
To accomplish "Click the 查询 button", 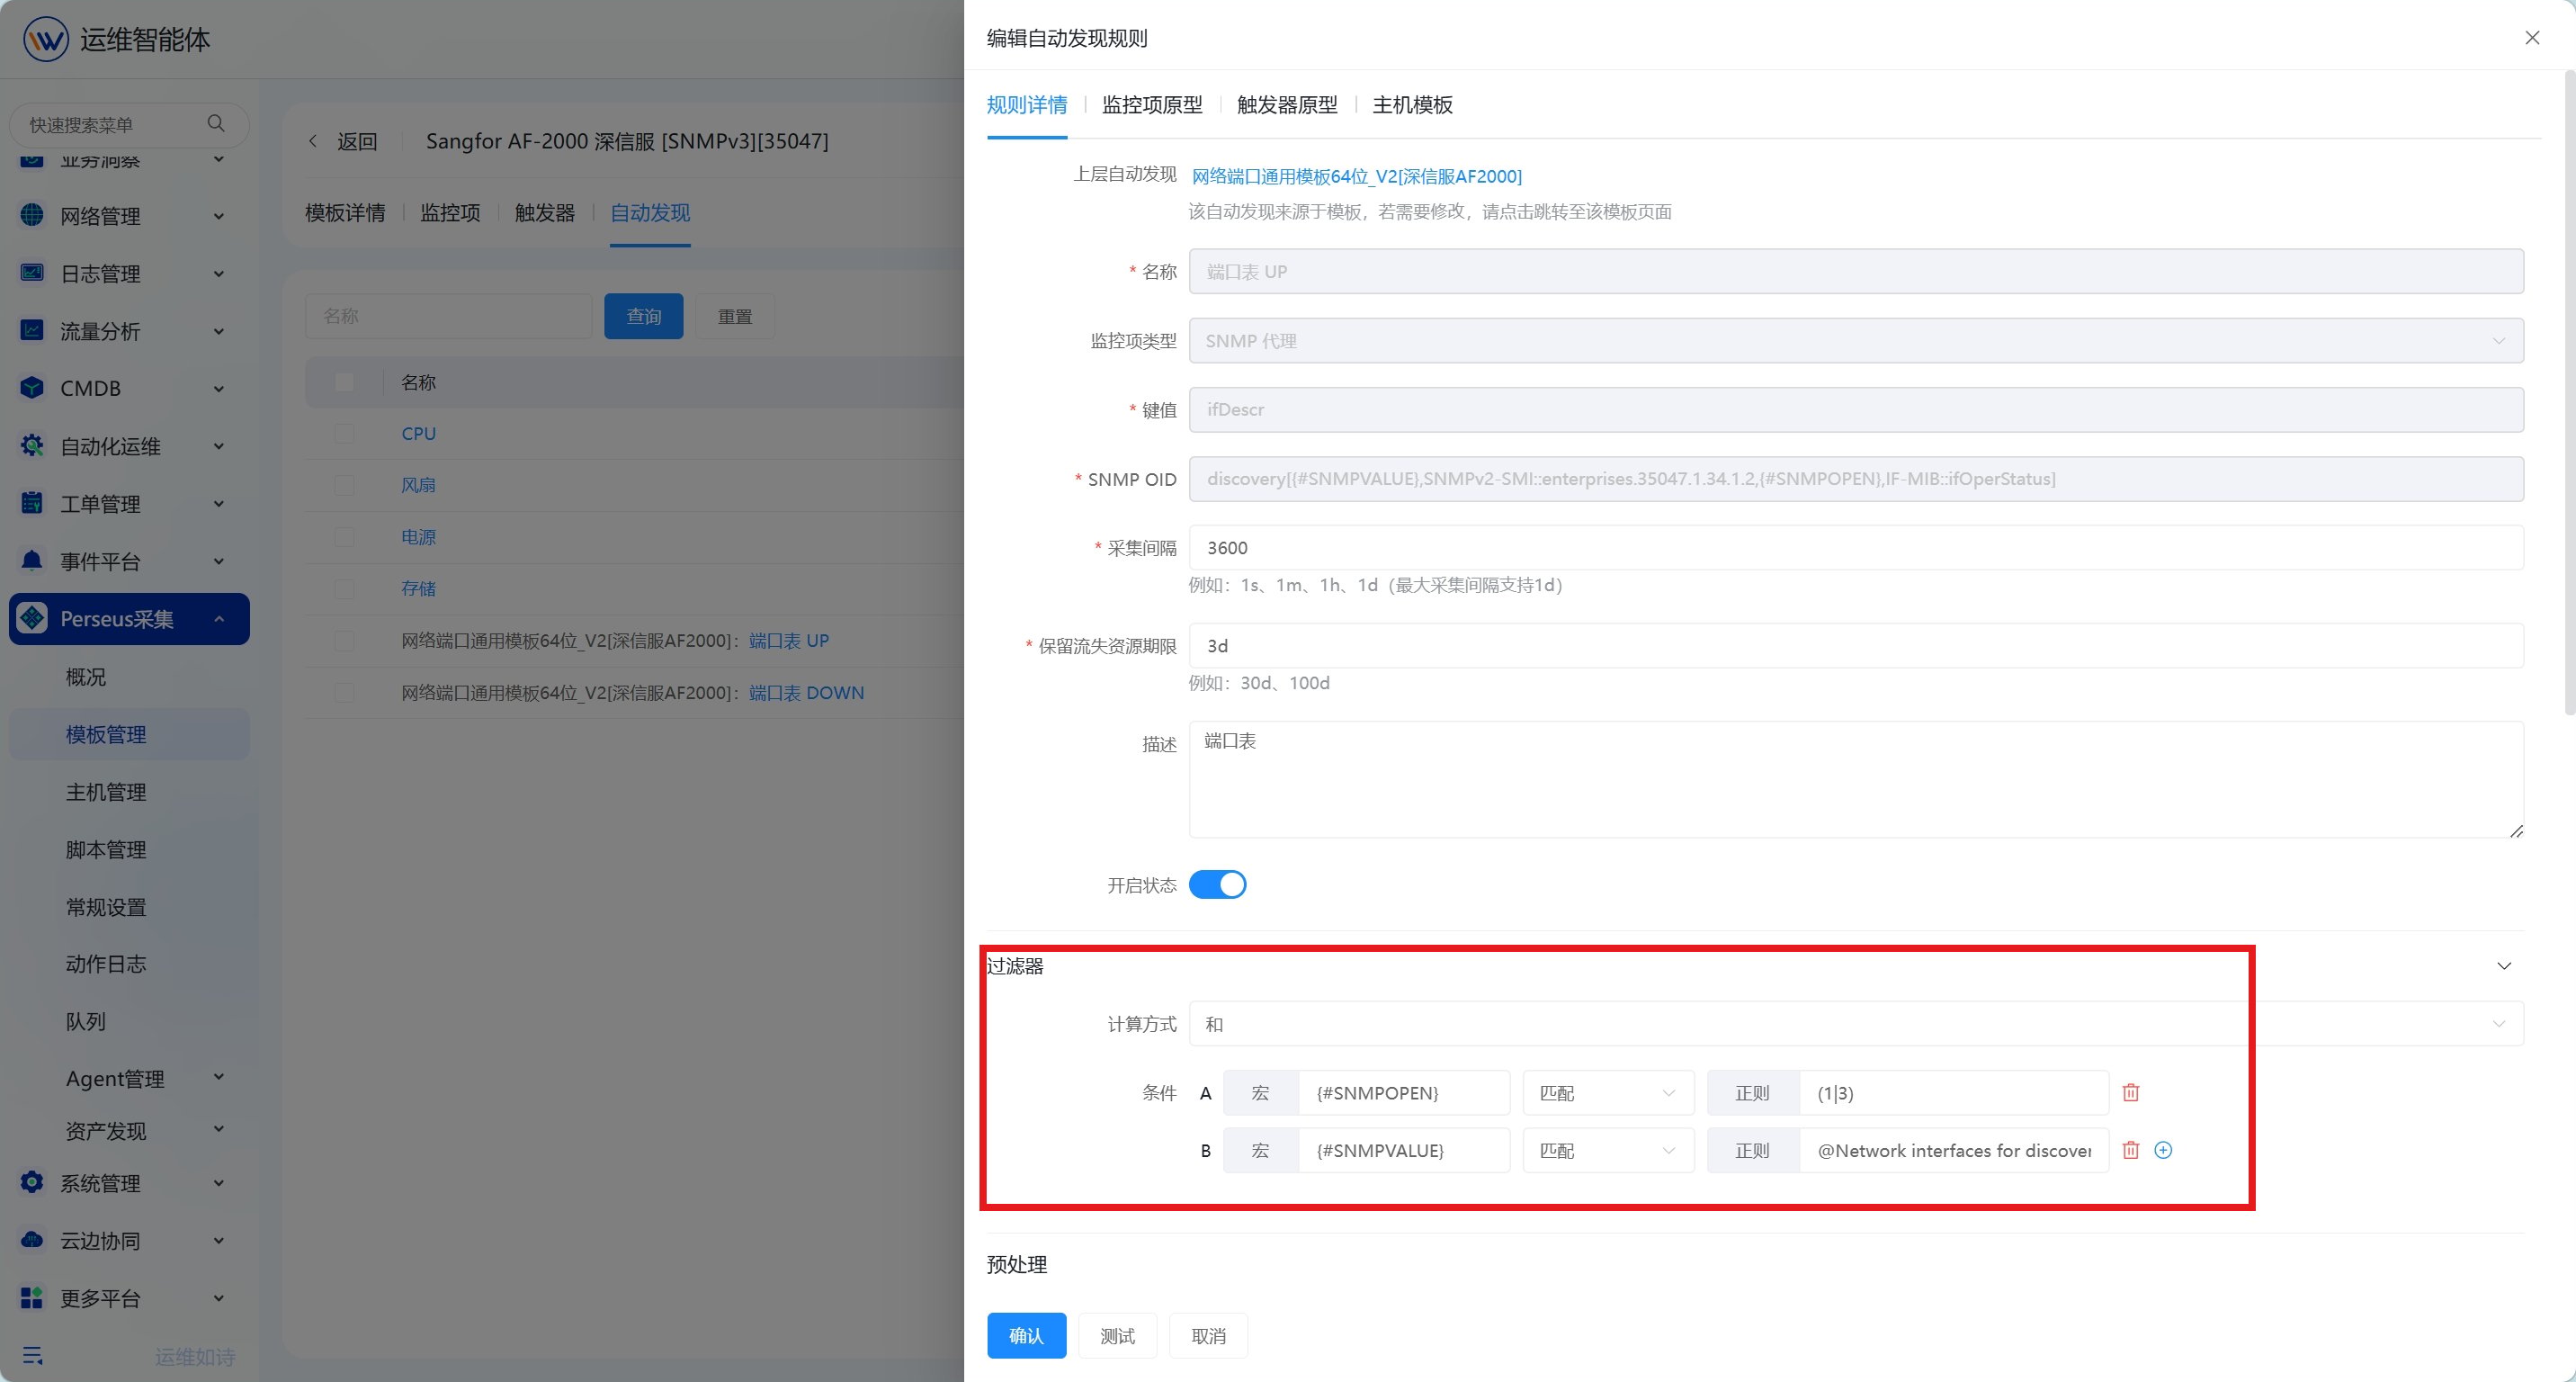I will point(643,316).
